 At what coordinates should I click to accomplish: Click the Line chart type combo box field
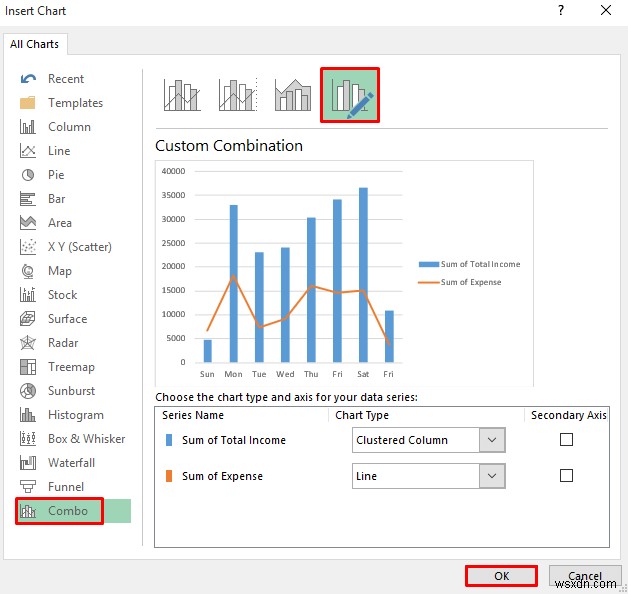tap(429, 476)
